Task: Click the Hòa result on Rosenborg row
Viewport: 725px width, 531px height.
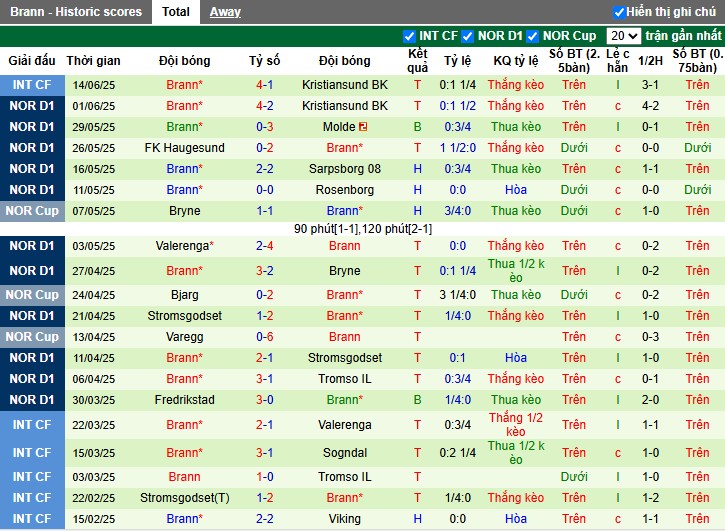Action: click(x=516, y=190)
